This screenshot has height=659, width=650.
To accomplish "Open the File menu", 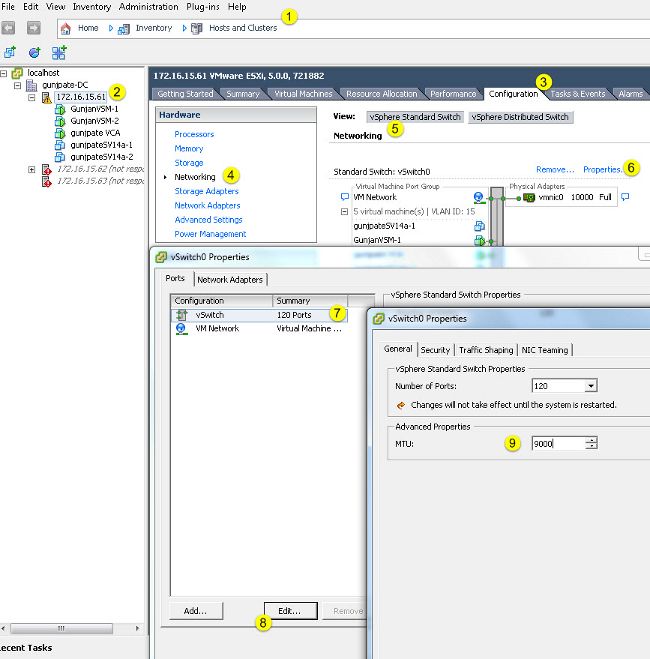I will (8, 7).
